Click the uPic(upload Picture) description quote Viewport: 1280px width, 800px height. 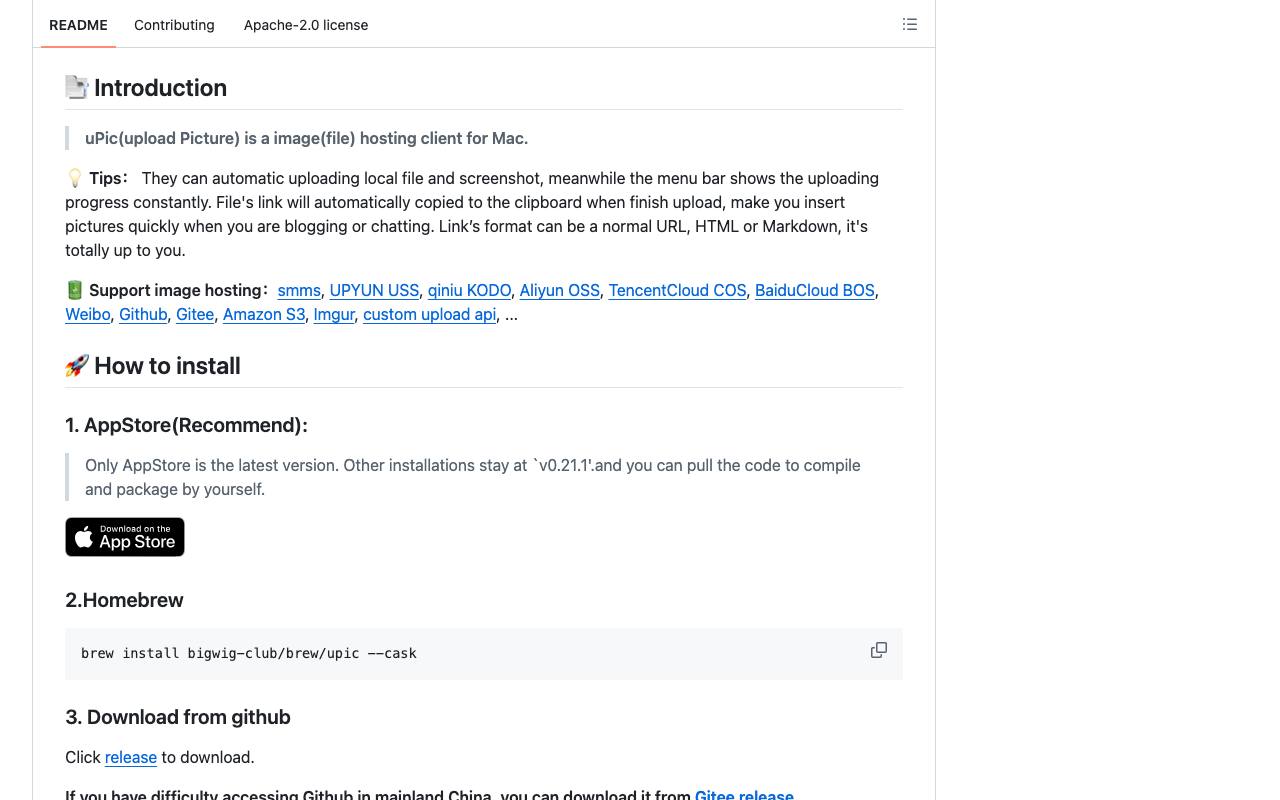[x=306, y=138]
